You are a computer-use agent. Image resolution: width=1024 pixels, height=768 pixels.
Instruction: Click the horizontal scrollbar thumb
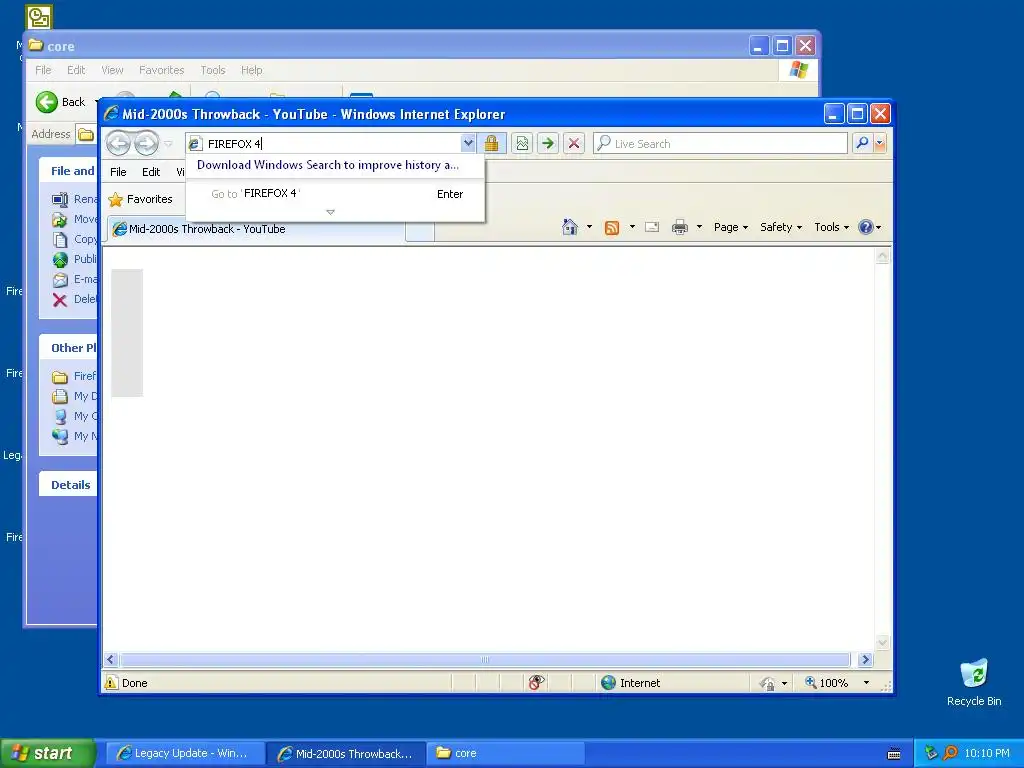click(485, 660)
